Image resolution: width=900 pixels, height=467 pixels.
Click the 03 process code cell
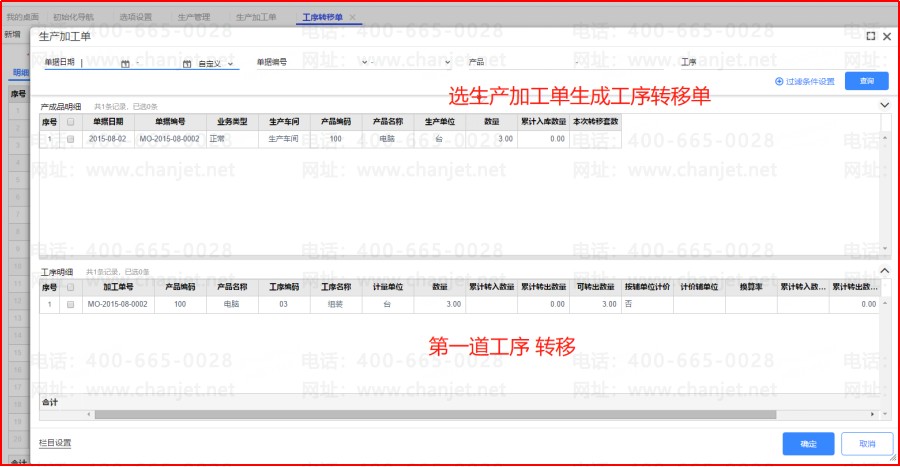pos(284,304)
